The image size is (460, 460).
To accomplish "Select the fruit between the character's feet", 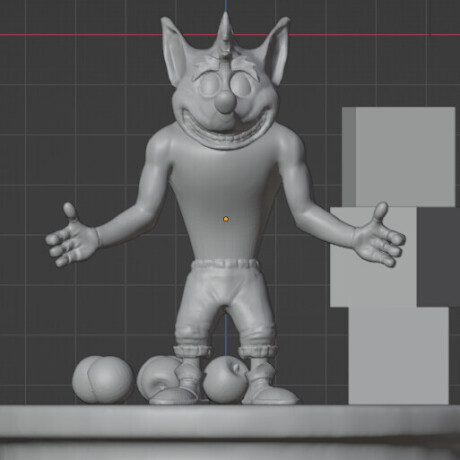I will click(225, 378).
